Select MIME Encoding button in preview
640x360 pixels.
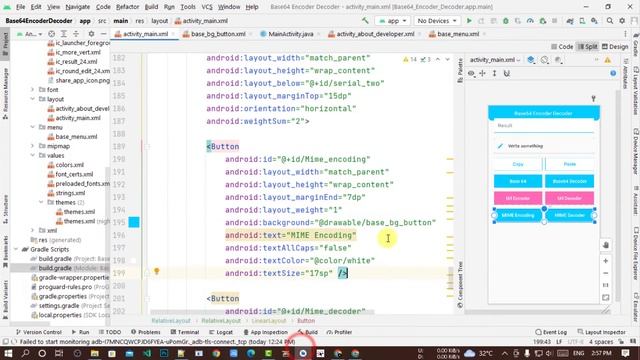coord(518,215)
